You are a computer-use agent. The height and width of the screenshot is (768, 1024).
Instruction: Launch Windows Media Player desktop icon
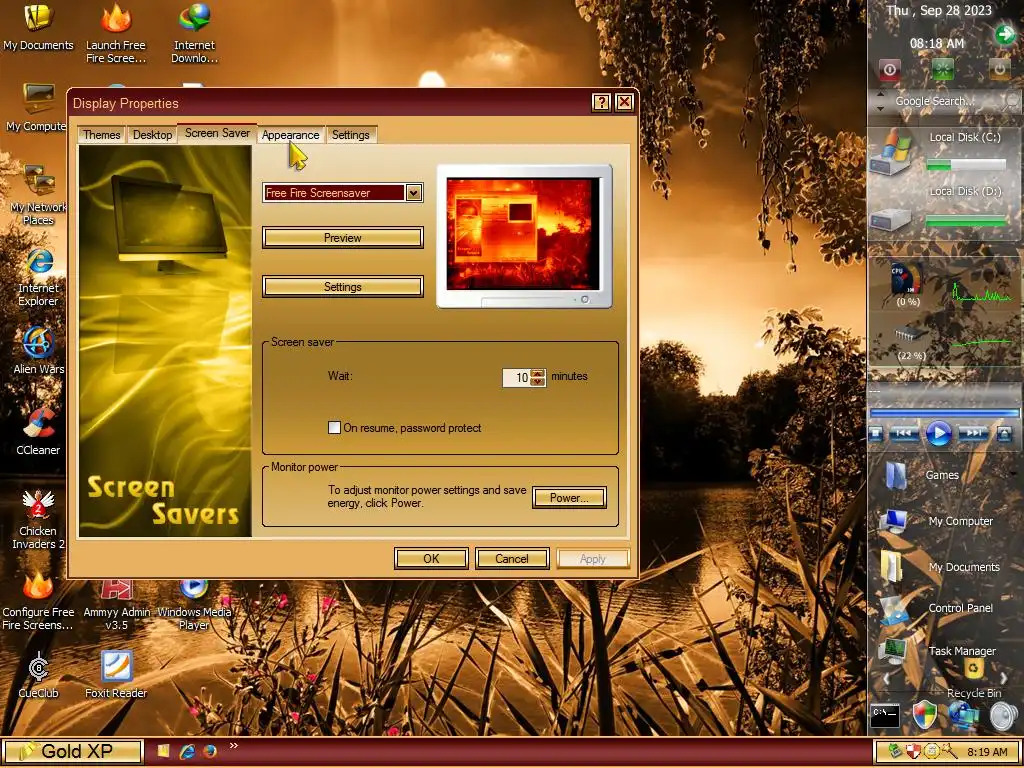point(194,604)
